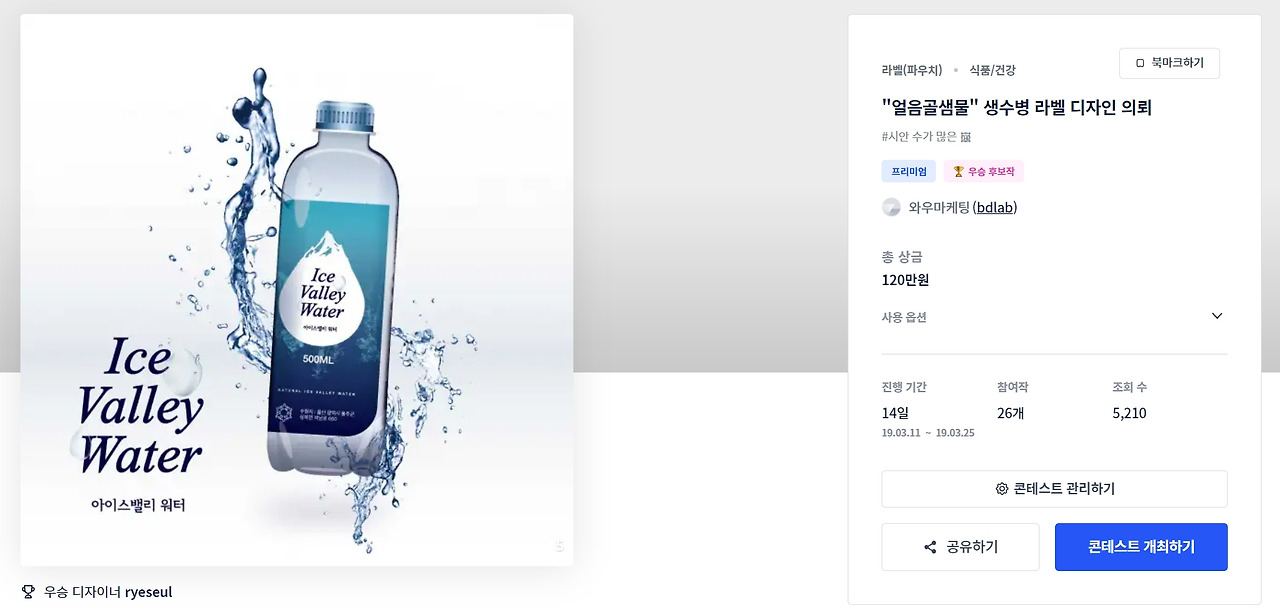1280x614 pixels.
Task: Click the watermark icon on the image corner
Action: pos(559,545)
